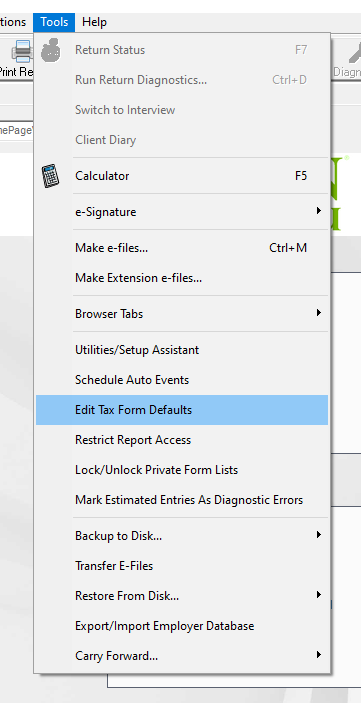The height and width of the screenshot is (703, 361).
Task: Choose Schedule Auto Events
Action: pyautogui.click(x=182, y=380)
